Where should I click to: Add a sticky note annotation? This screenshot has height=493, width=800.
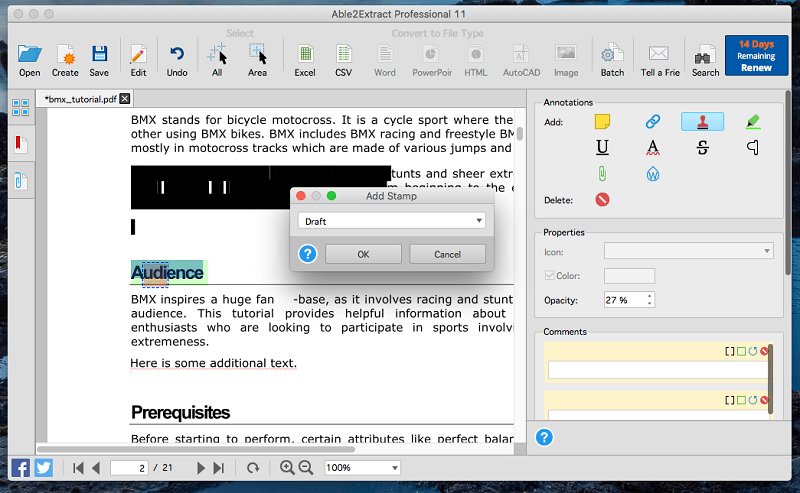pos(602,121)
